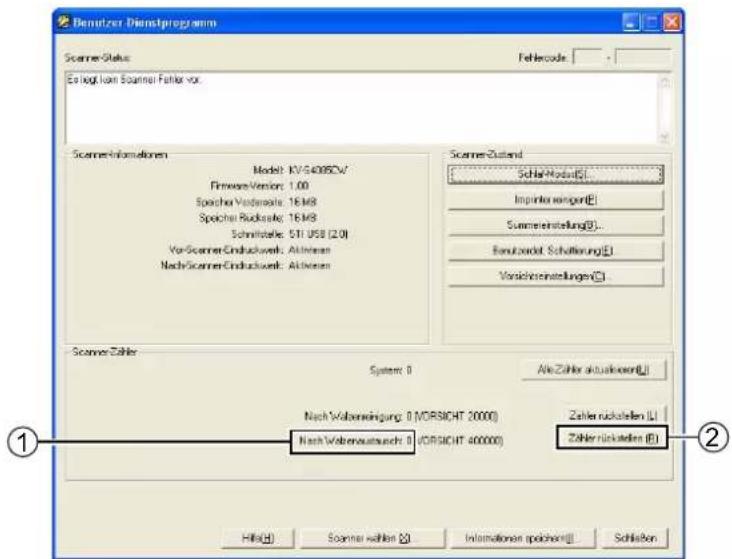
Task: Click the Informationen speichern(I) button
Action: coord(523,538)
